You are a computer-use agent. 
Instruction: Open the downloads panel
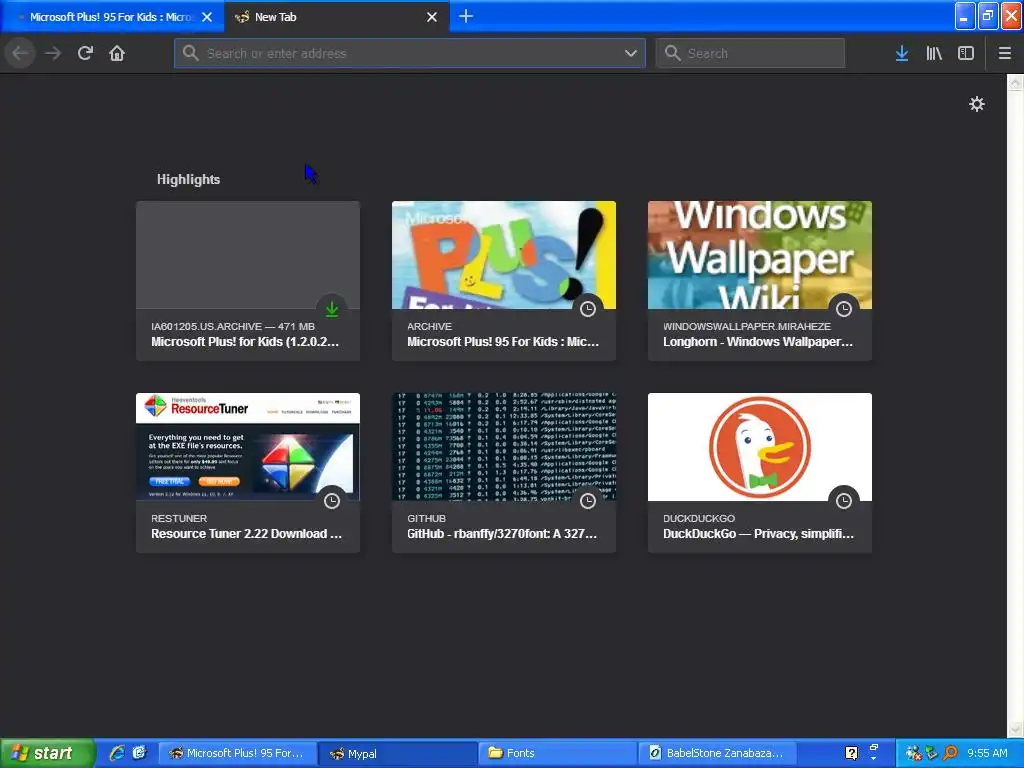pyautogui.click(x=902, y=53)
